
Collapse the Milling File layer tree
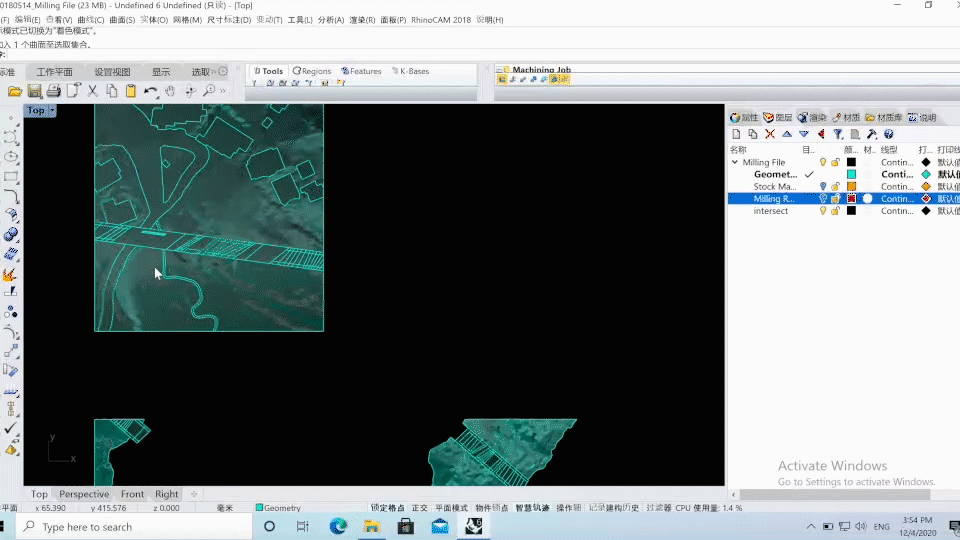[x=735, y=162]
